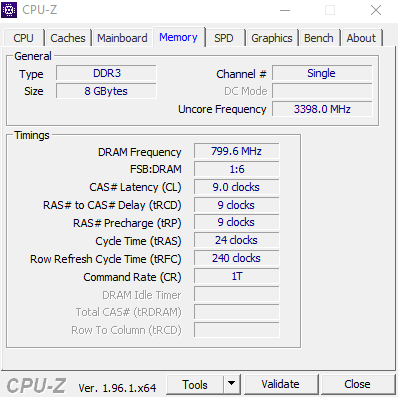Click the empty Row To Column field

tap(237, 330)
